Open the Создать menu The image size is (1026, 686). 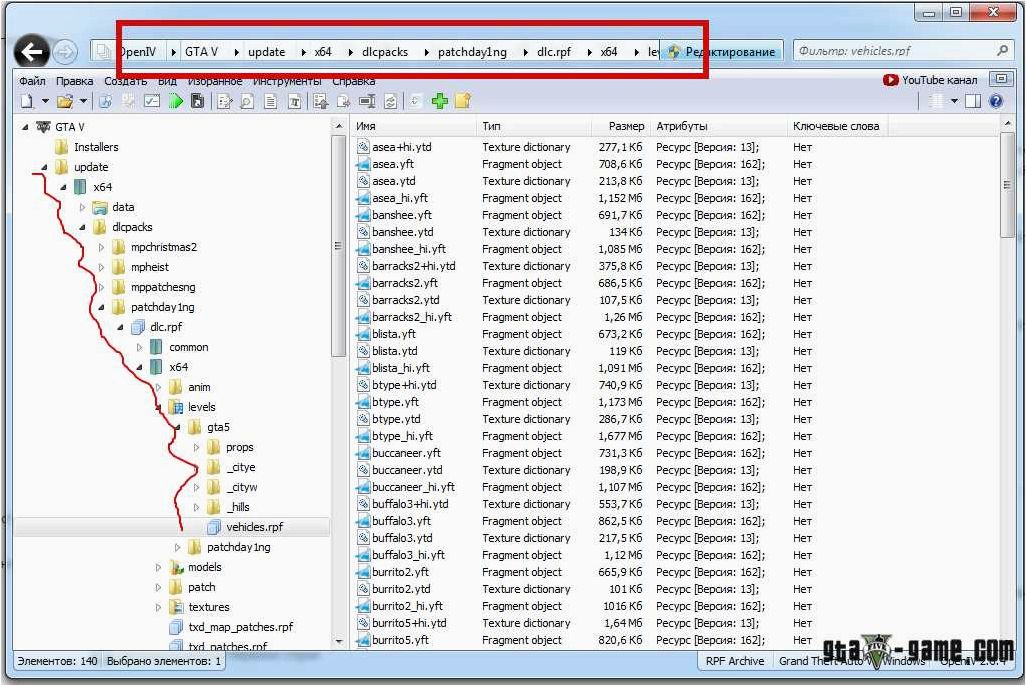coord(125,81)
